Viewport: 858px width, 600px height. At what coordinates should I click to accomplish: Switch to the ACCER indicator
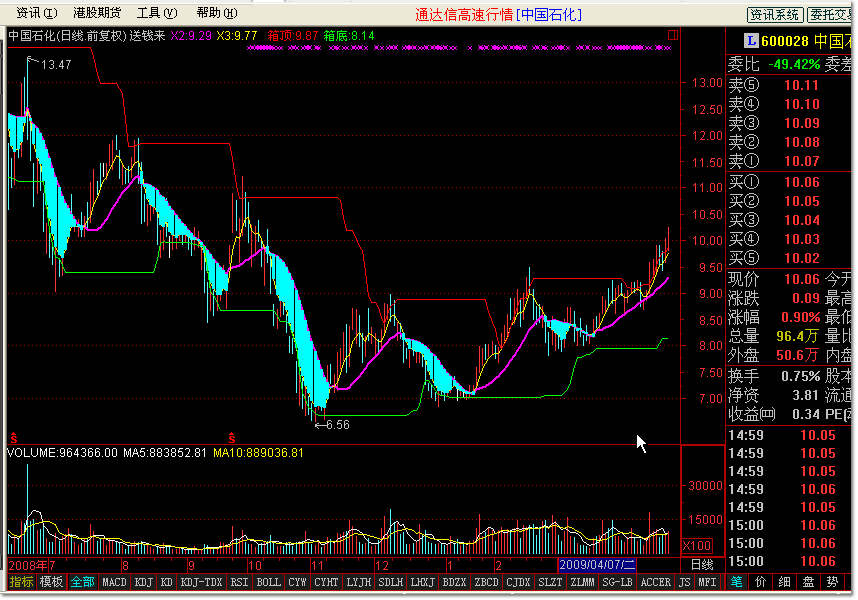tap(656, 582)
